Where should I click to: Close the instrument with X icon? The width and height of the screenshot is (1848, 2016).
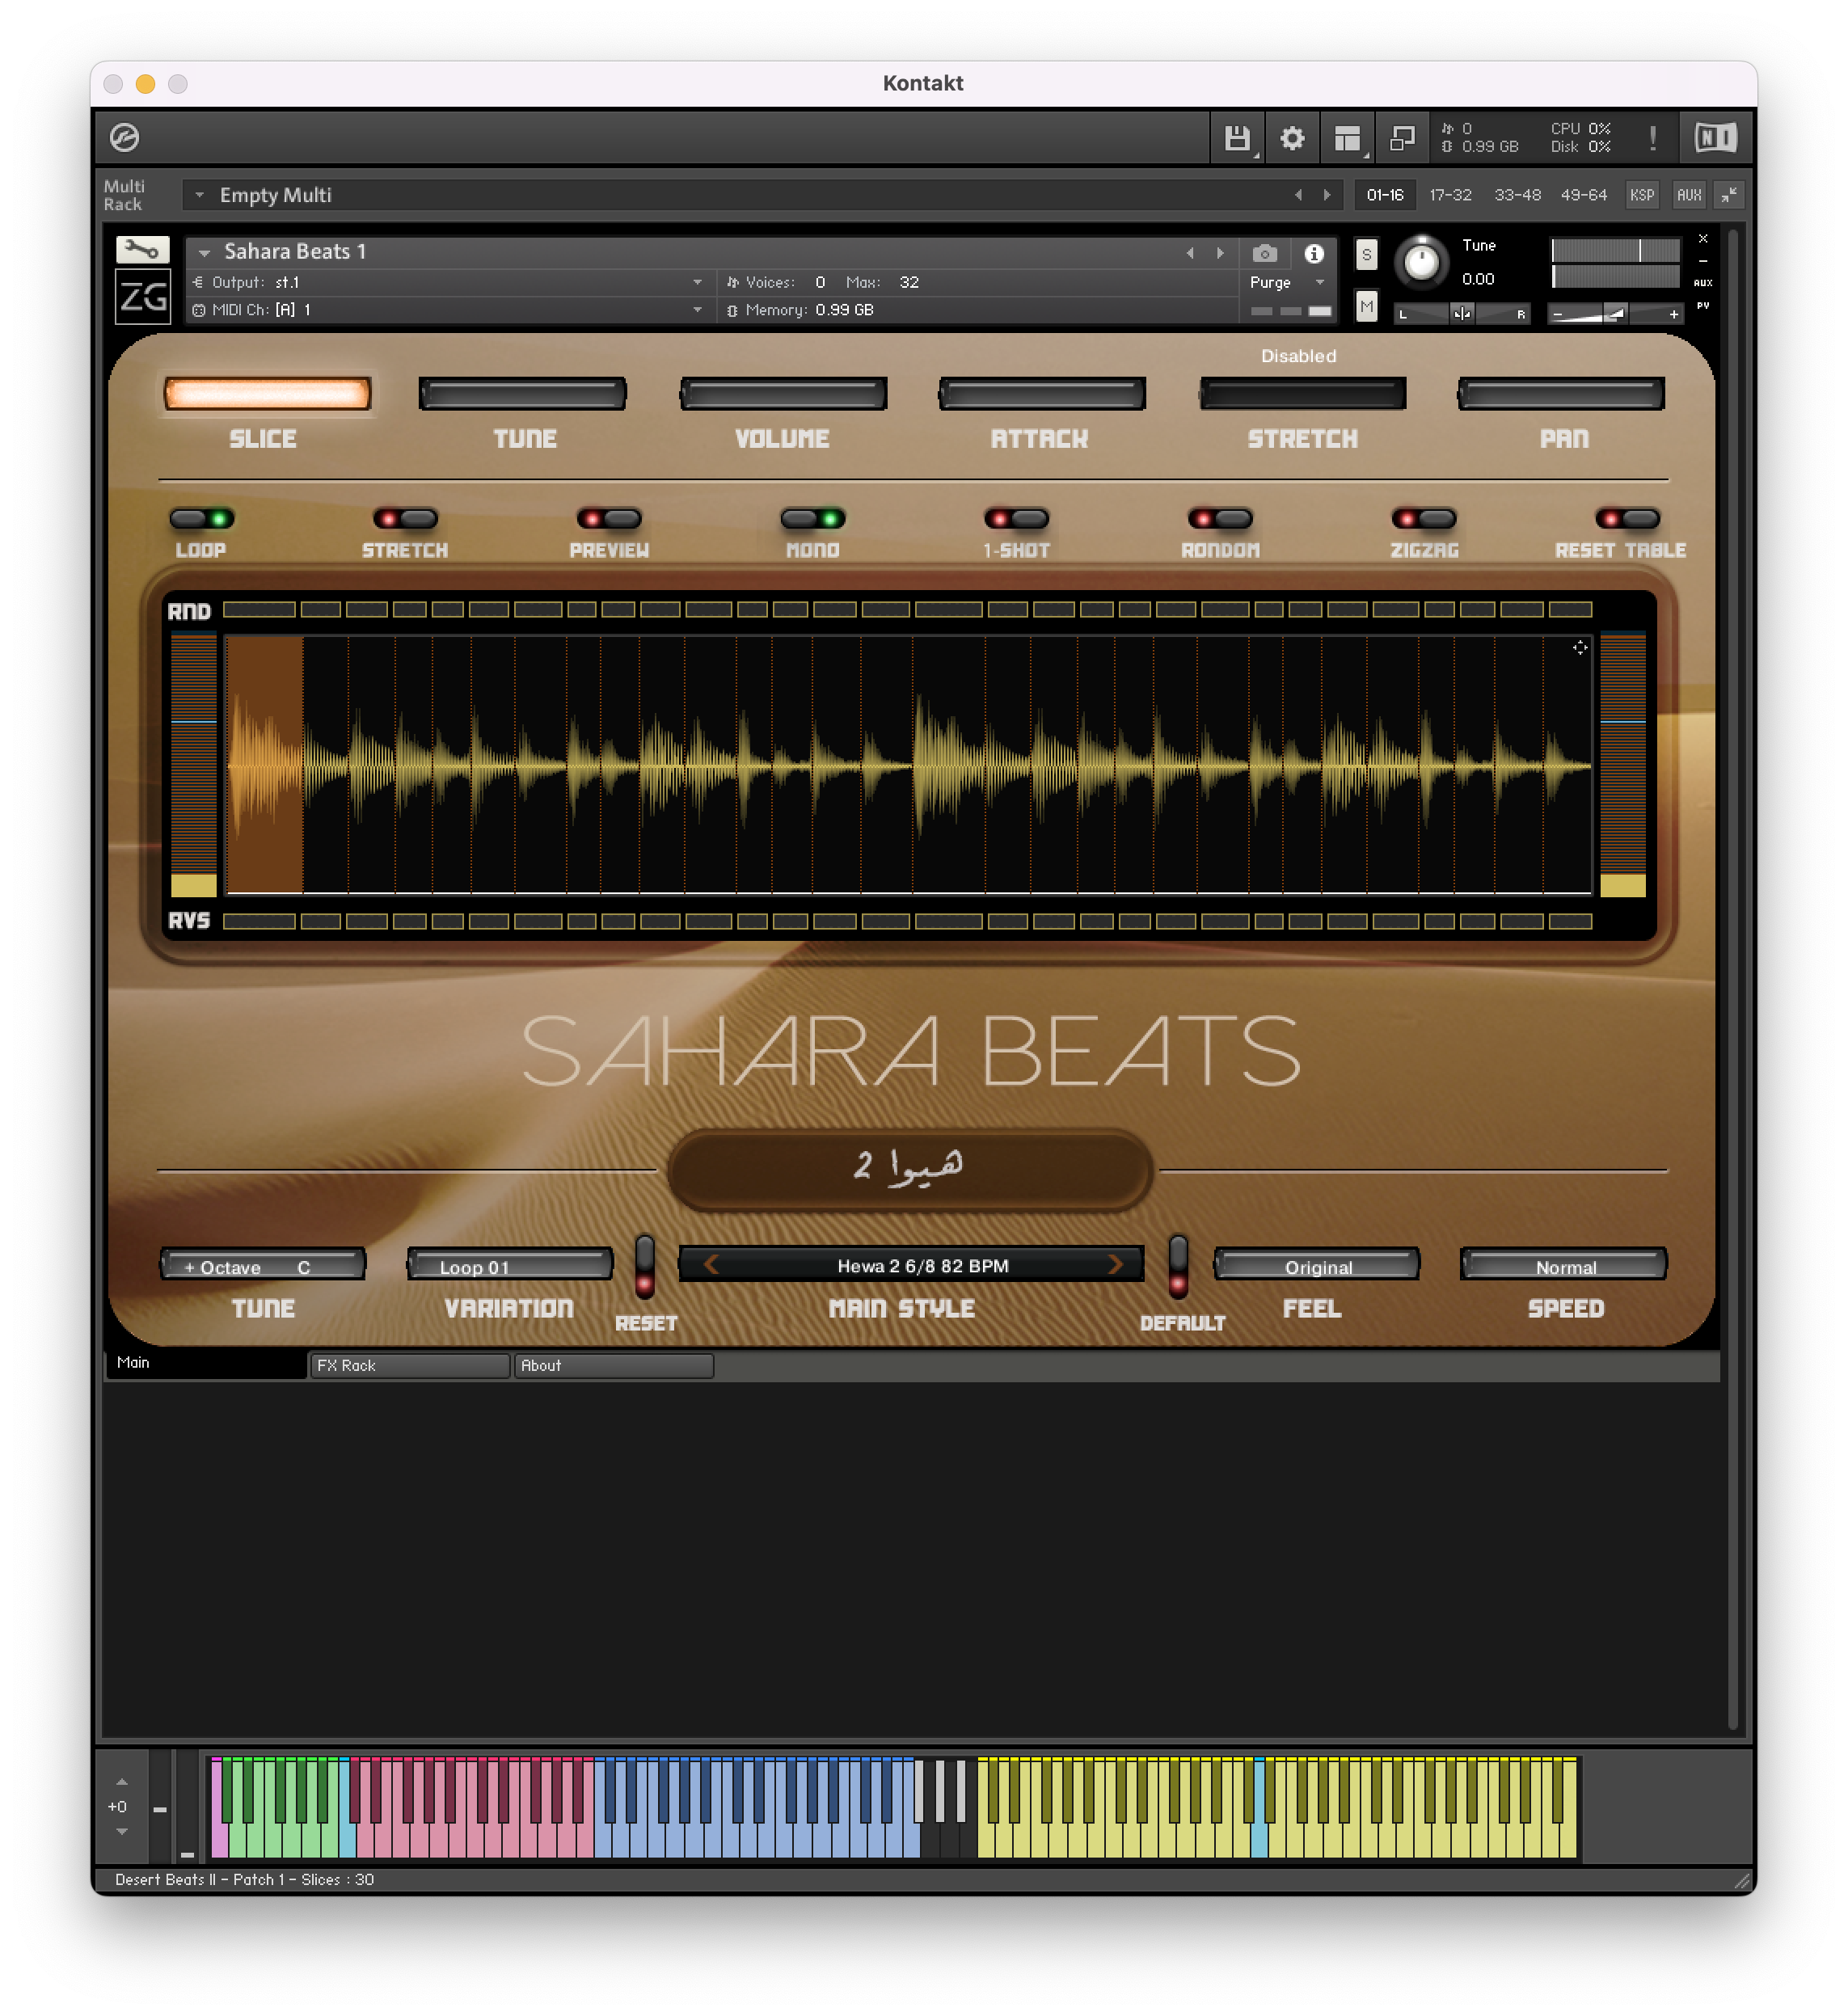[x=1703, y=239]
